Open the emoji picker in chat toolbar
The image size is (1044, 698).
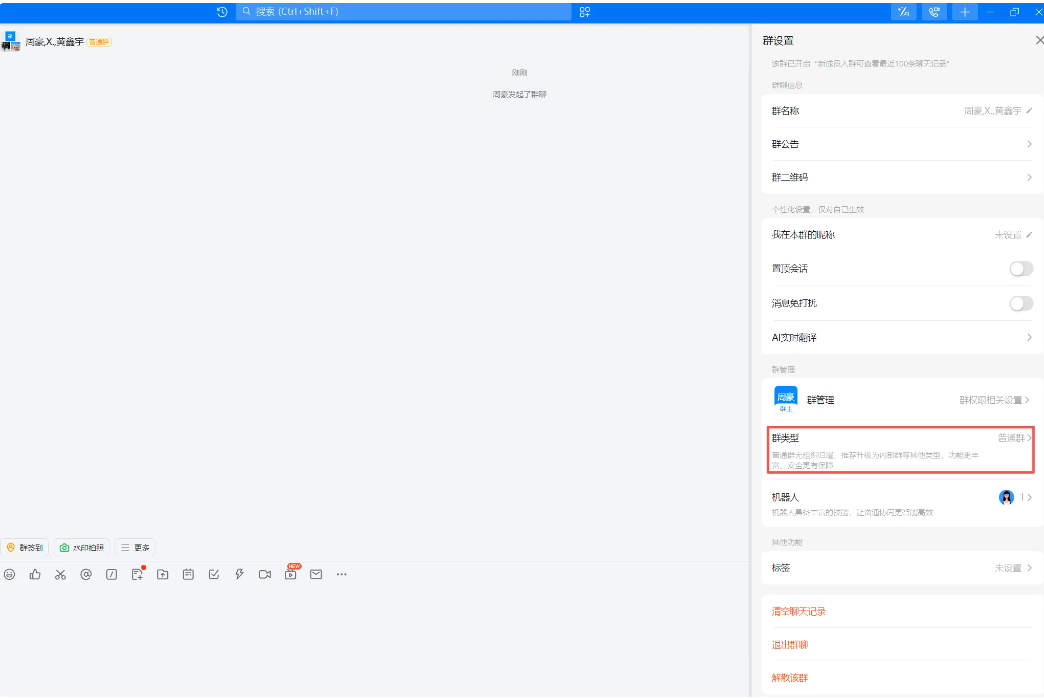click(x=10, y=575)
